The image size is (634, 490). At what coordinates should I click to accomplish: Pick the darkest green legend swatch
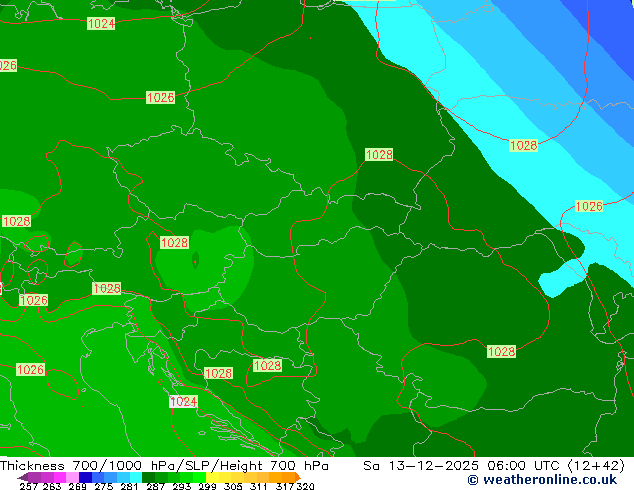coord(148,477)
